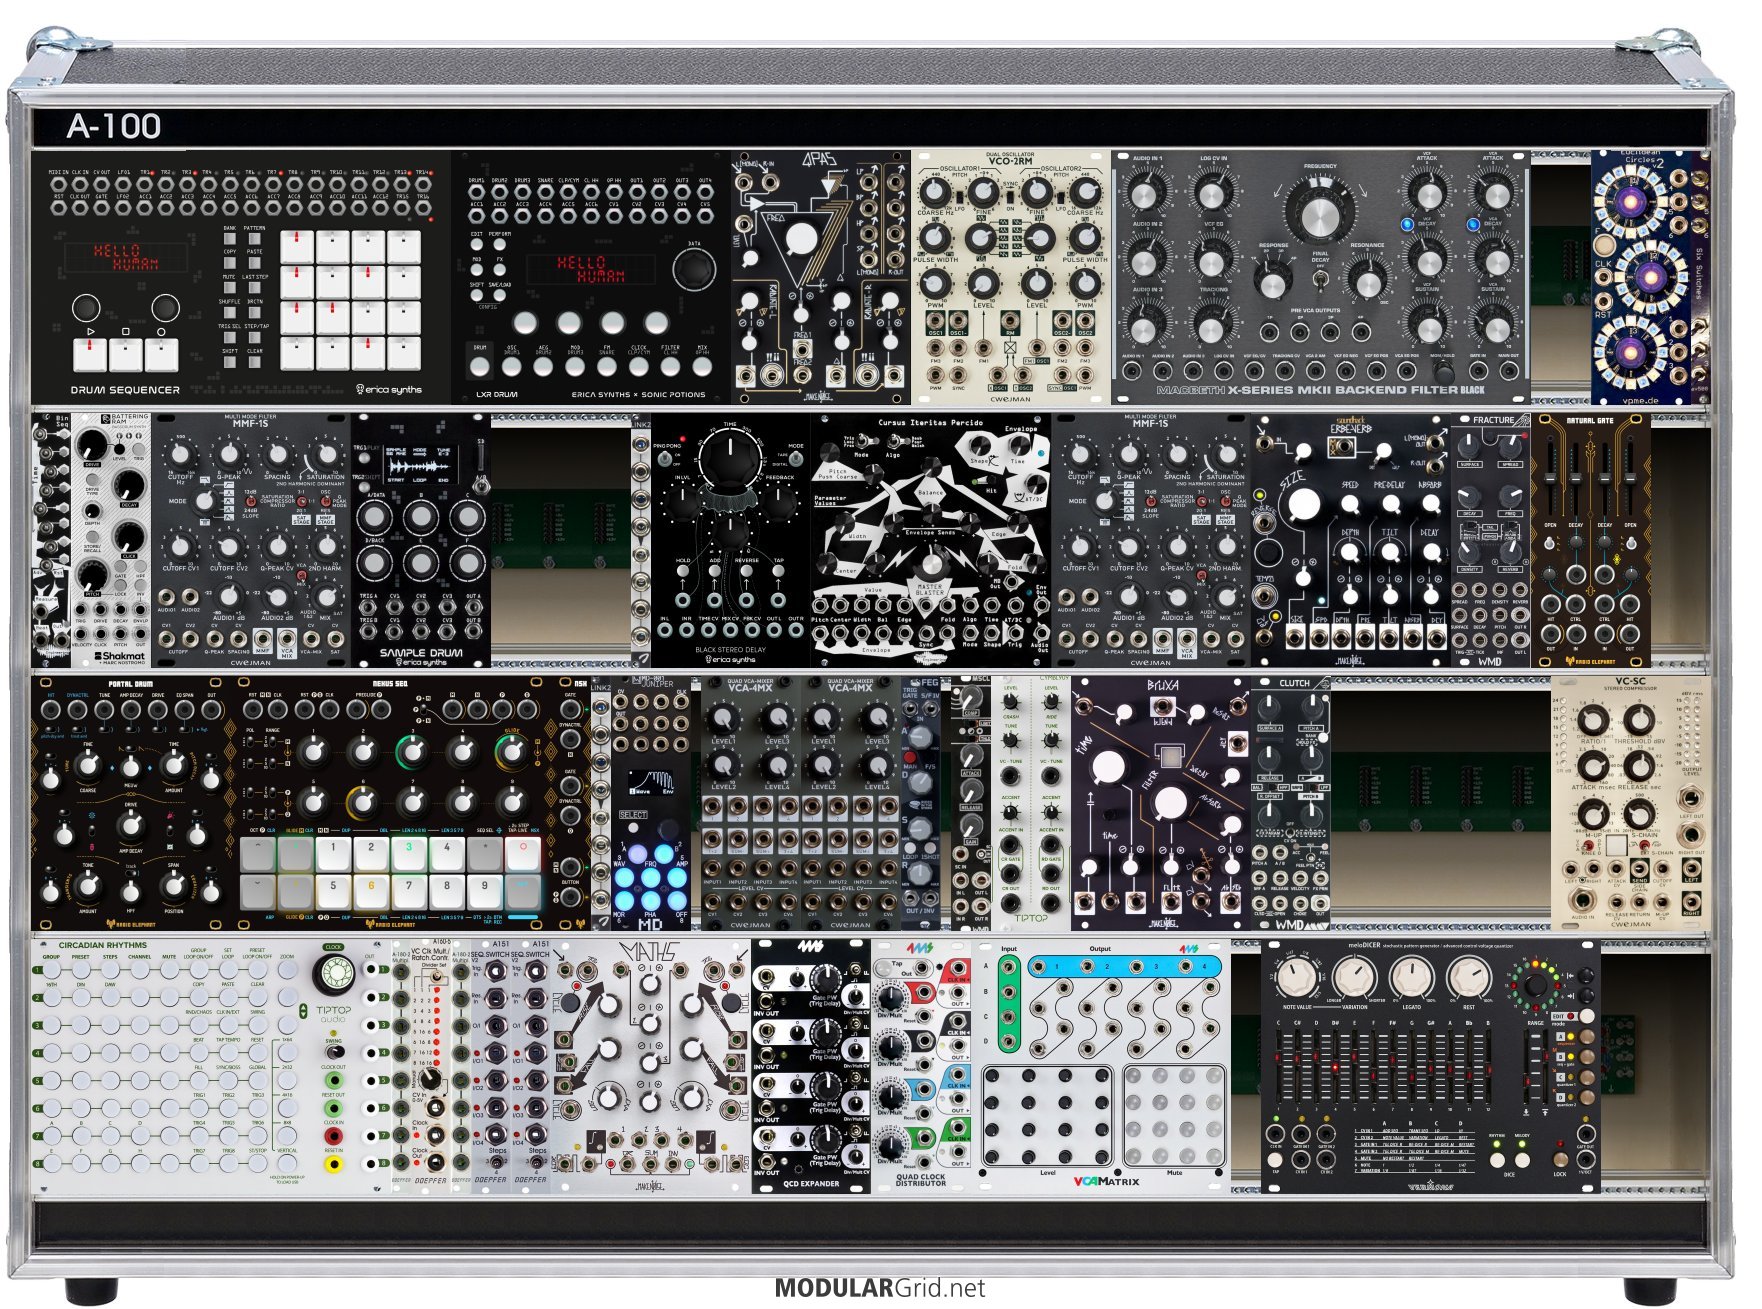Image resolution: width=1762 pixels, height=1309 pixels.
Task: Select the FILTER page button on LXR Drum
Action: coord(670,366)
